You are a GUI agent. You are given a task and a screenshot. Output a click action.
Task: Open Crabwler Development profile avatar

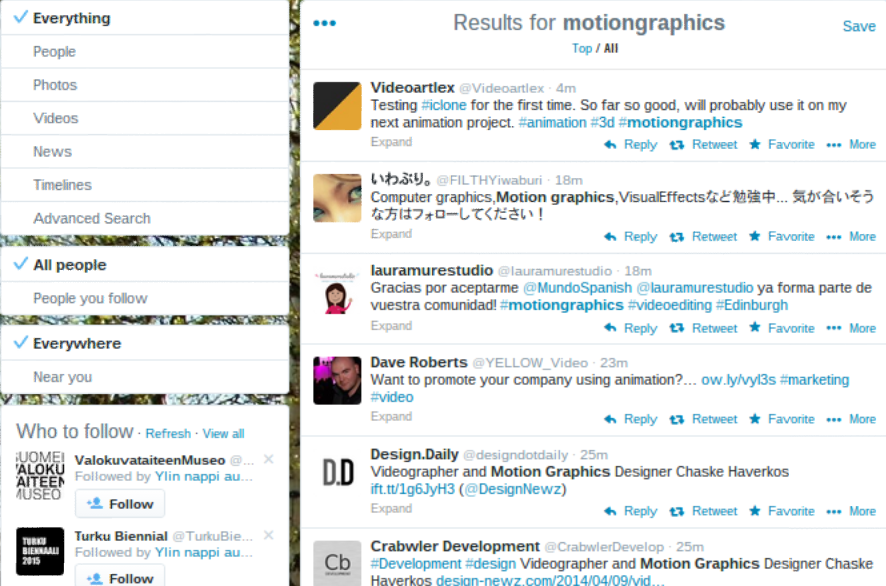pos(337,563)
